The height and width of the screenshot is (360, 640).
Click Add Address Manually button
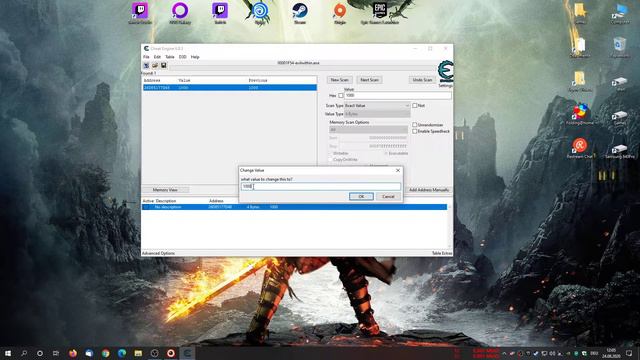[429, 190]
